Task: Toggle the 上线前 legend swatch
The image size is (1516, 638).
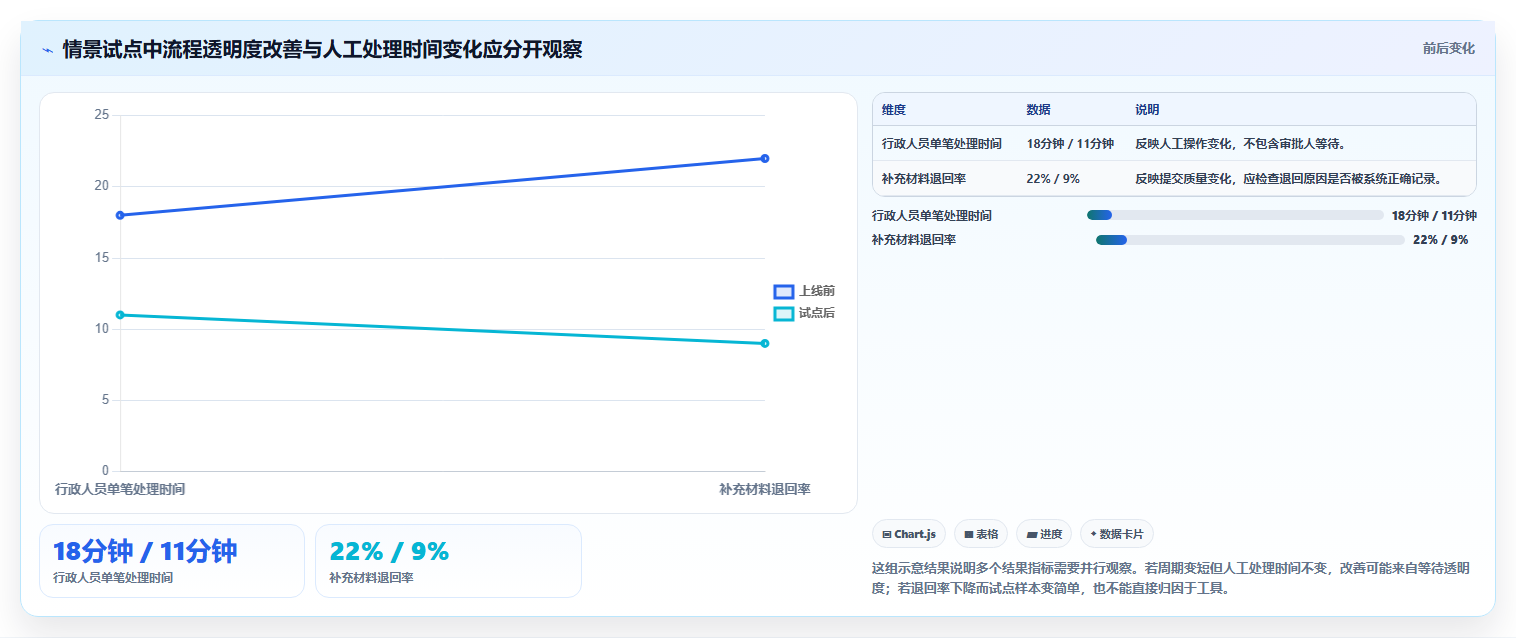Action: [783, 291]
